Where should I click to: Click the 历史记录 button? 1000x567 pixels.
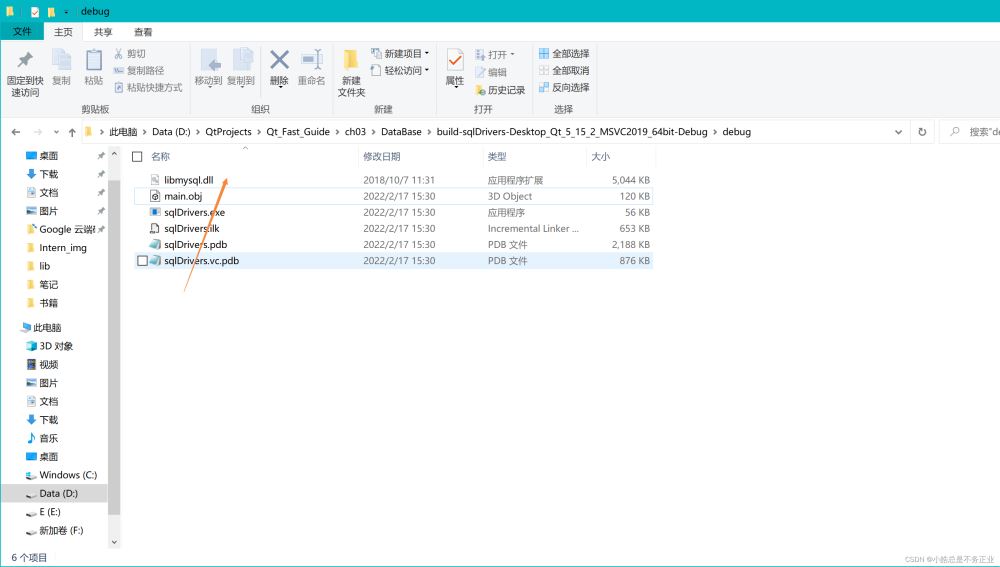click(500, 89)
